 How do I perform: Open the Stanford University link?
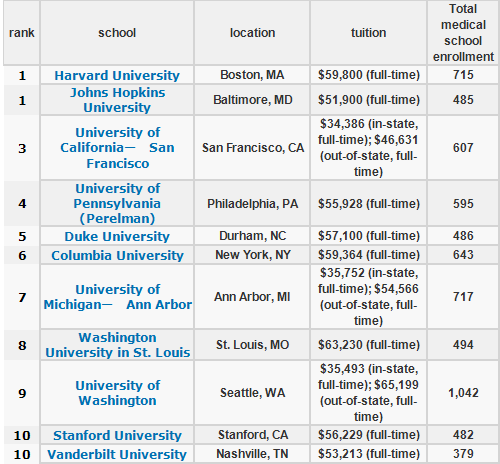pyautogui.click(x=117, y=435)
